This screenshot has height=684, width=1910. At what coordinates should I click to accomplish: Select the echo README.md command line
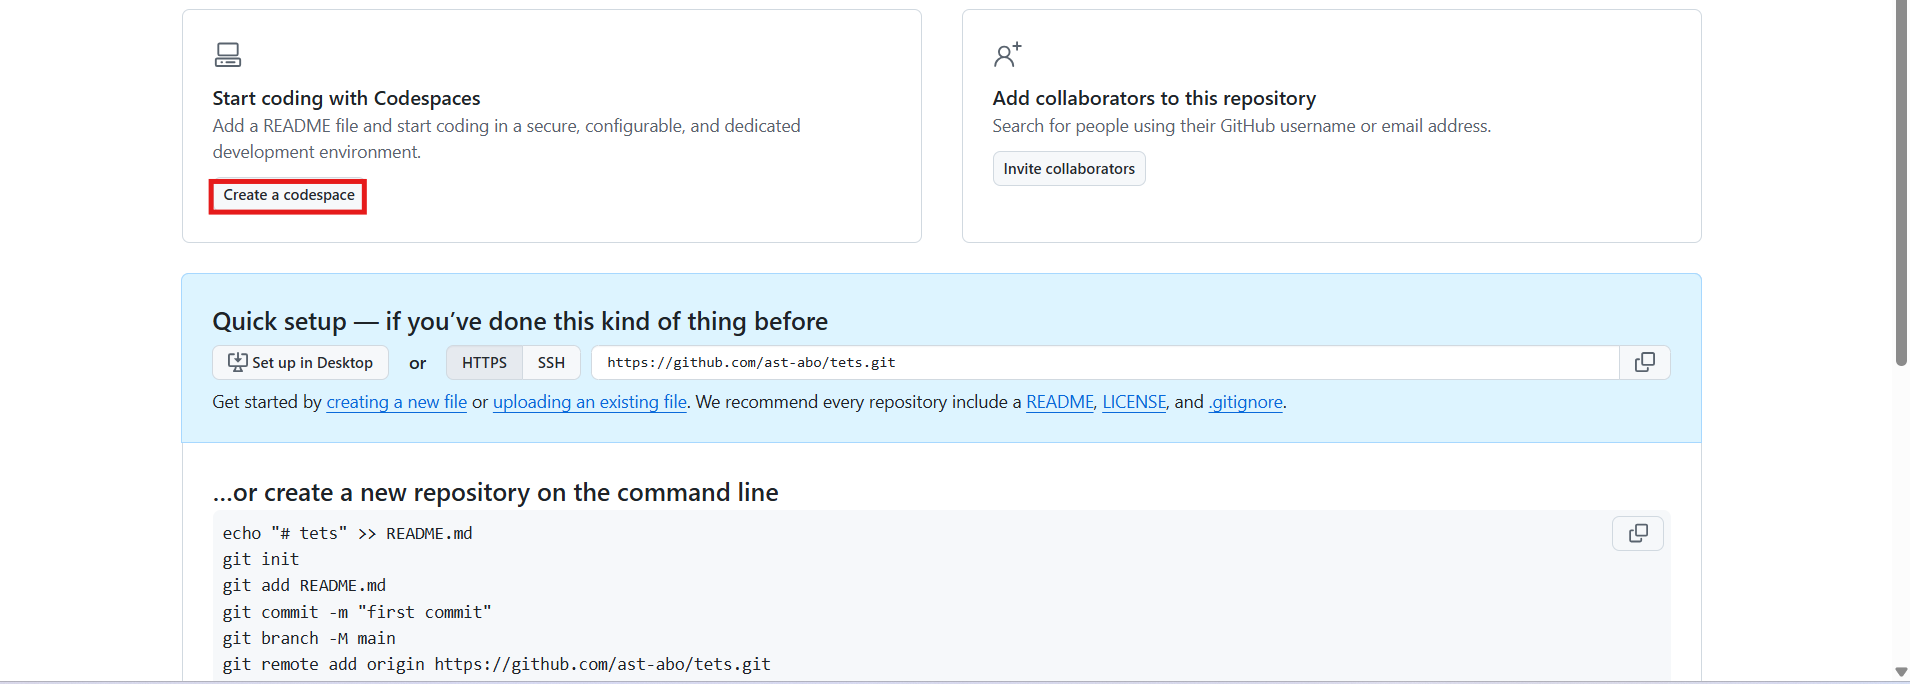tap(347, 532)
